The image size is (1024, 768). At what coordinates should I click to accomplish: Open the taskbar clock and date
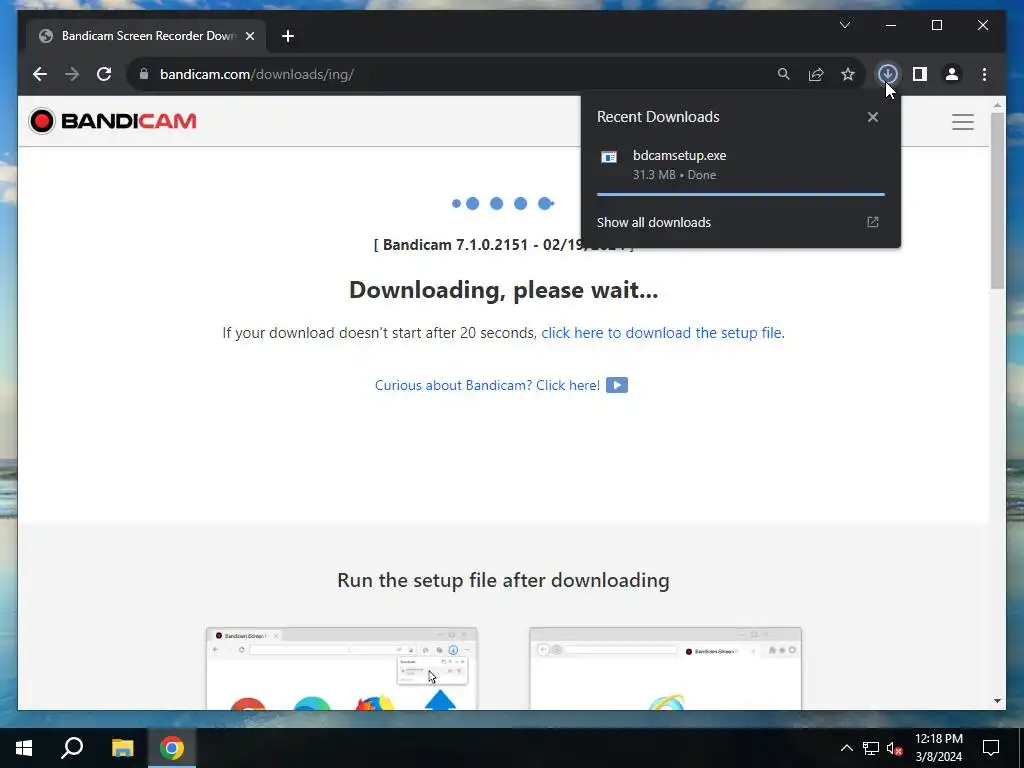[938, 748]
